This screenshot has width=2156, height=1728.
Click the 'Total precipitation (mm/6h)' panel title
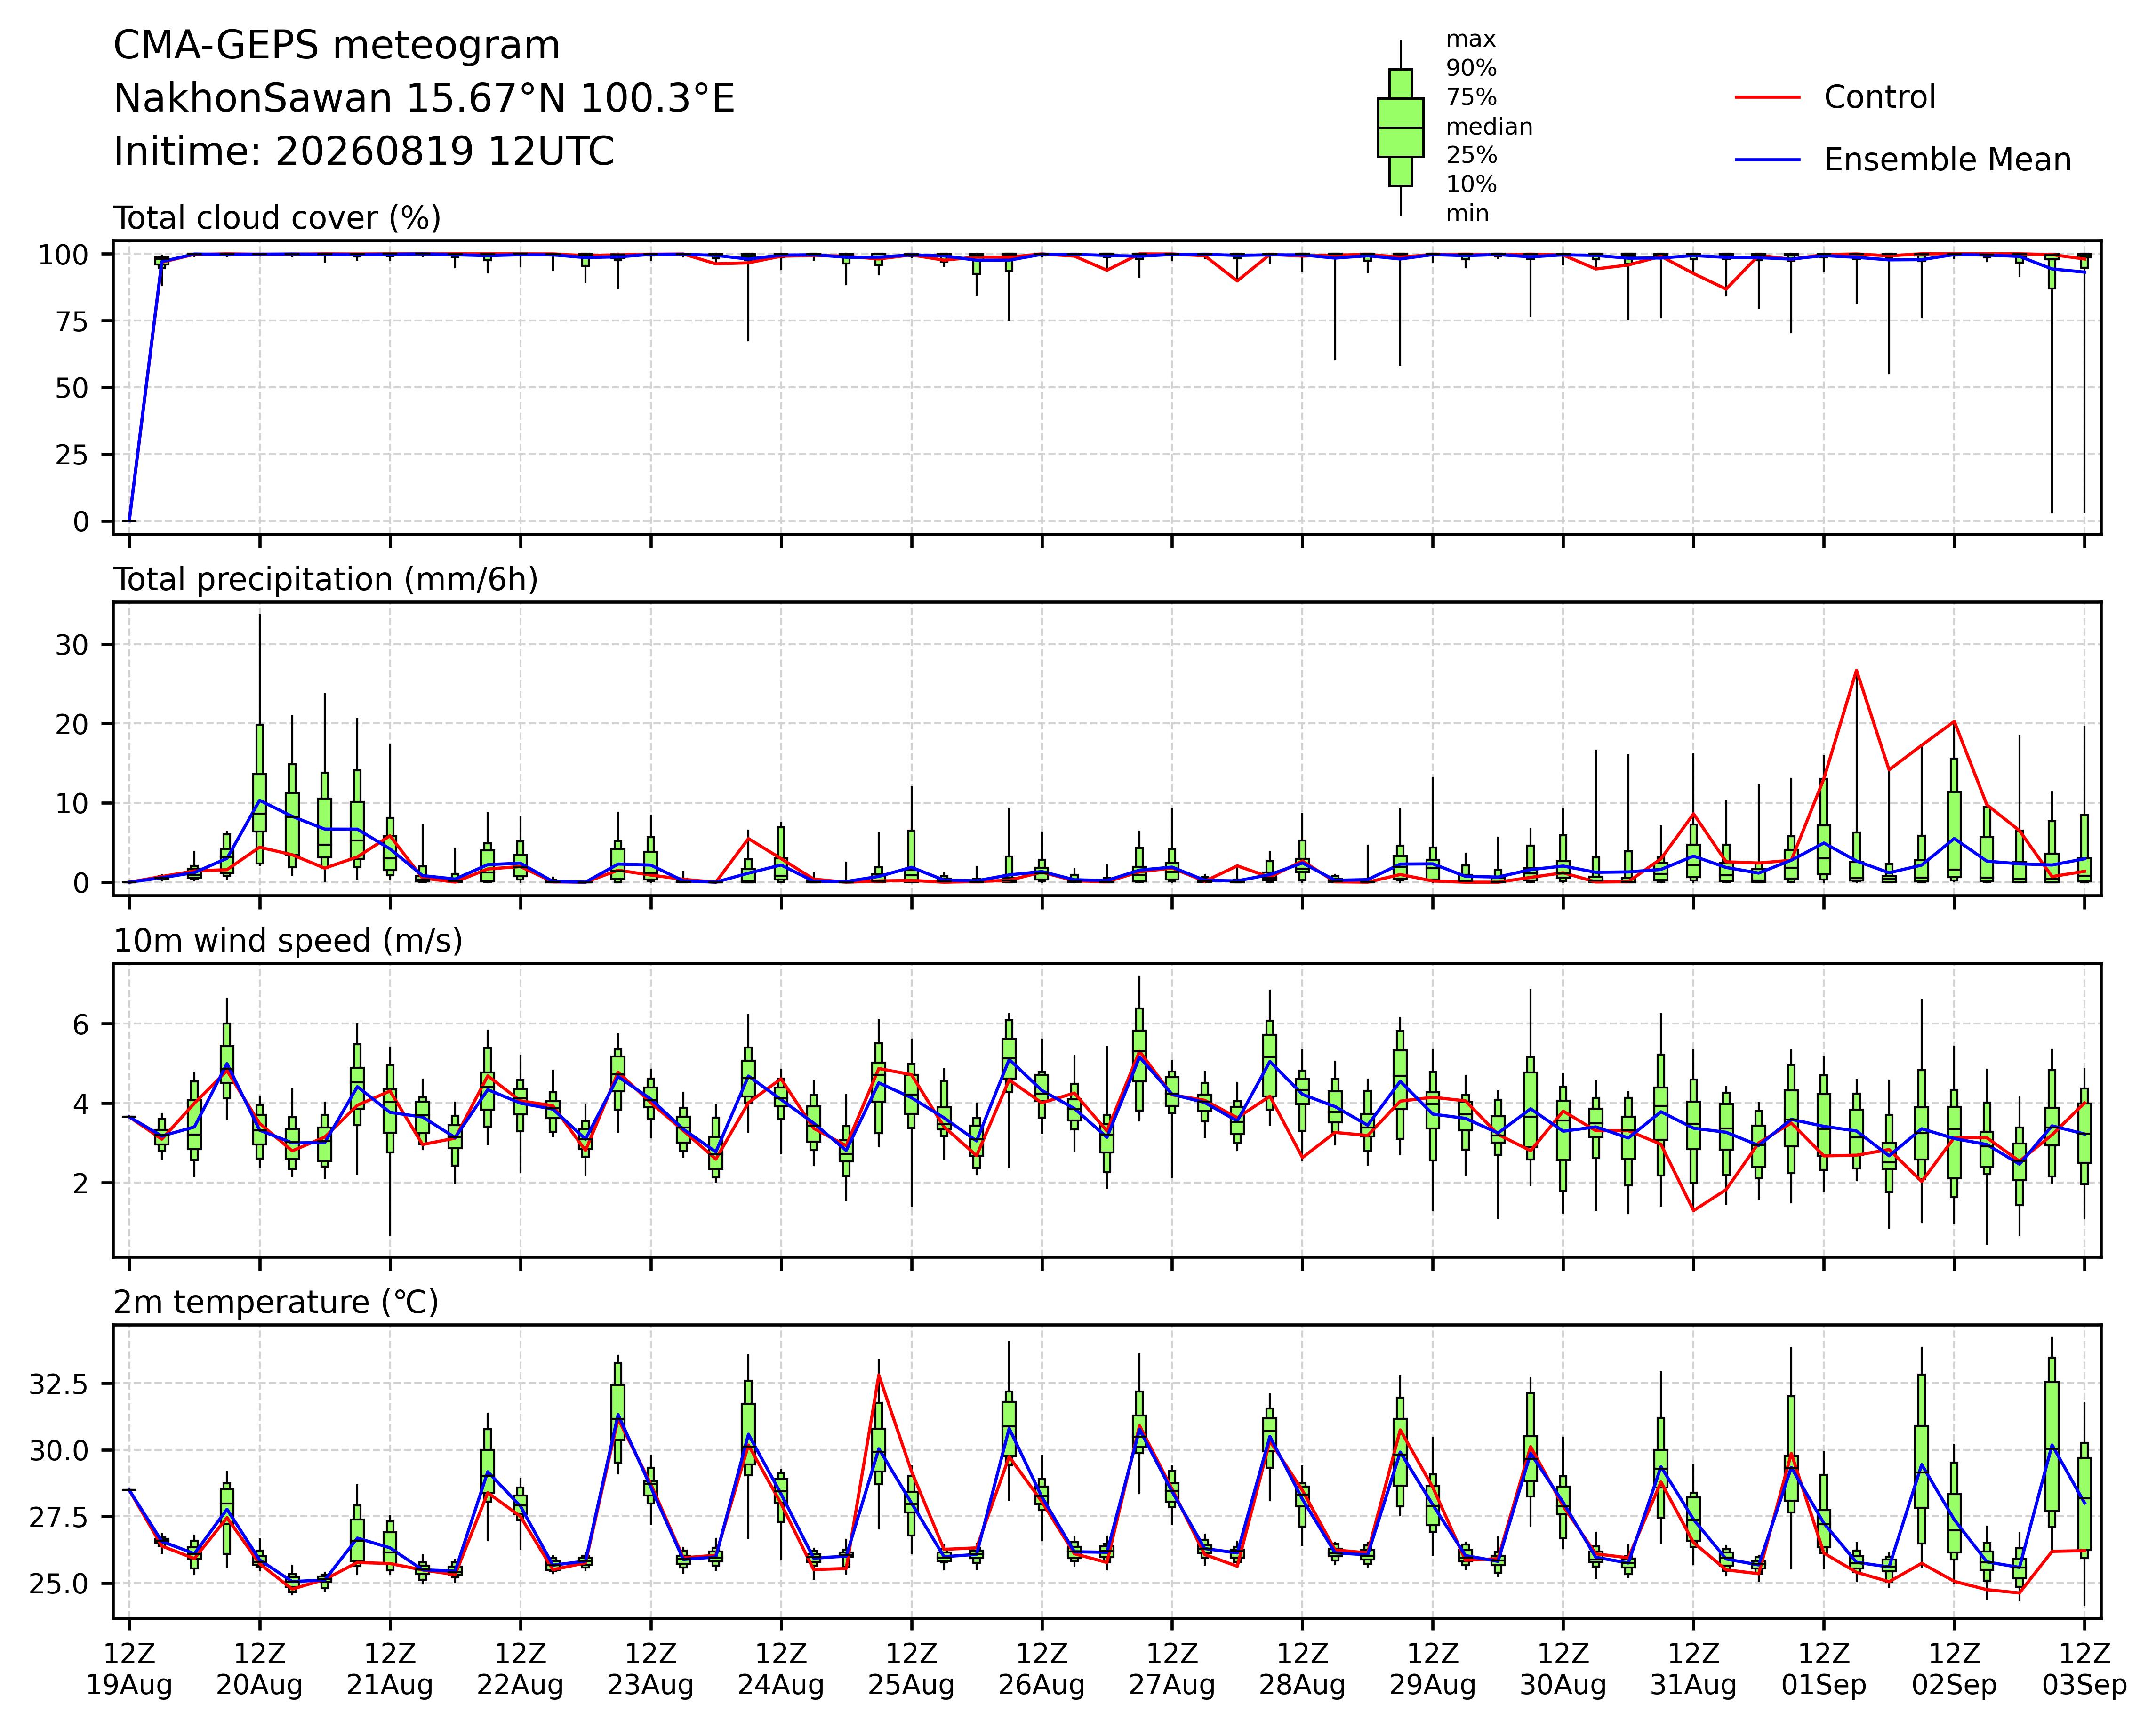326,580
